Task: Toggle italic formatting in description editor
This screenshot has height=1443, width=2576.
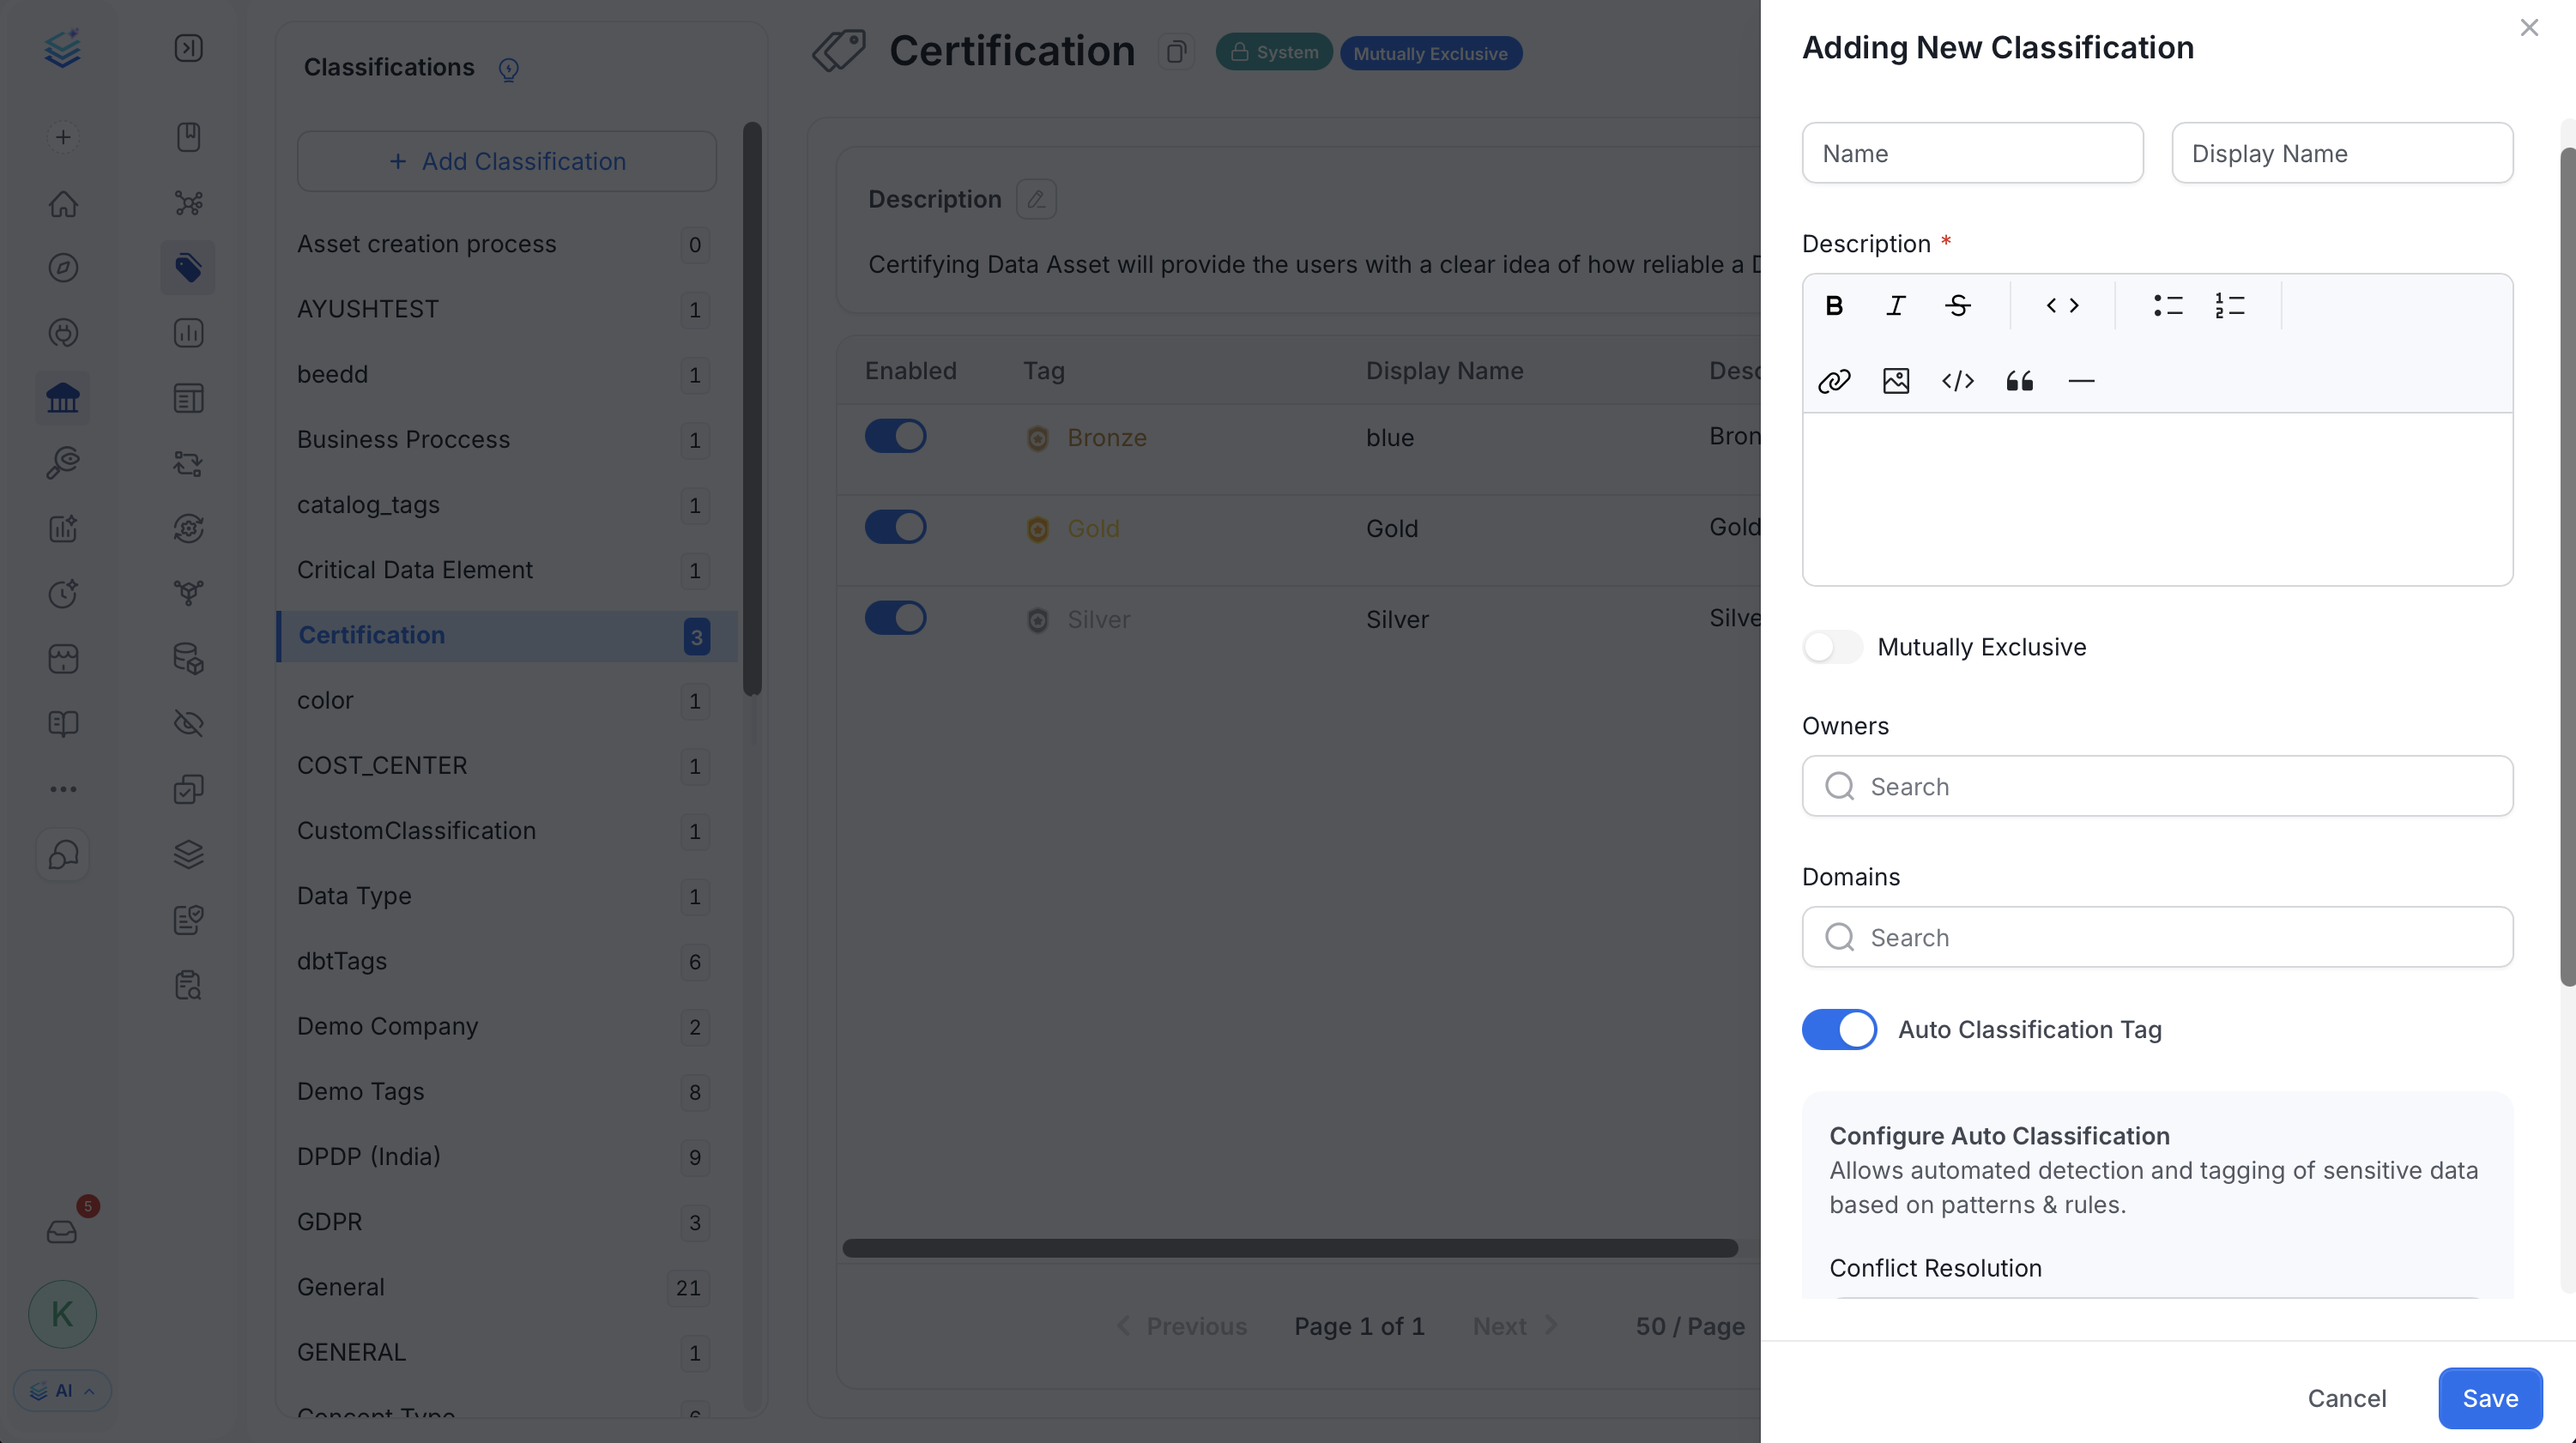Action: pyautogui.click(x=1895, y=306)
